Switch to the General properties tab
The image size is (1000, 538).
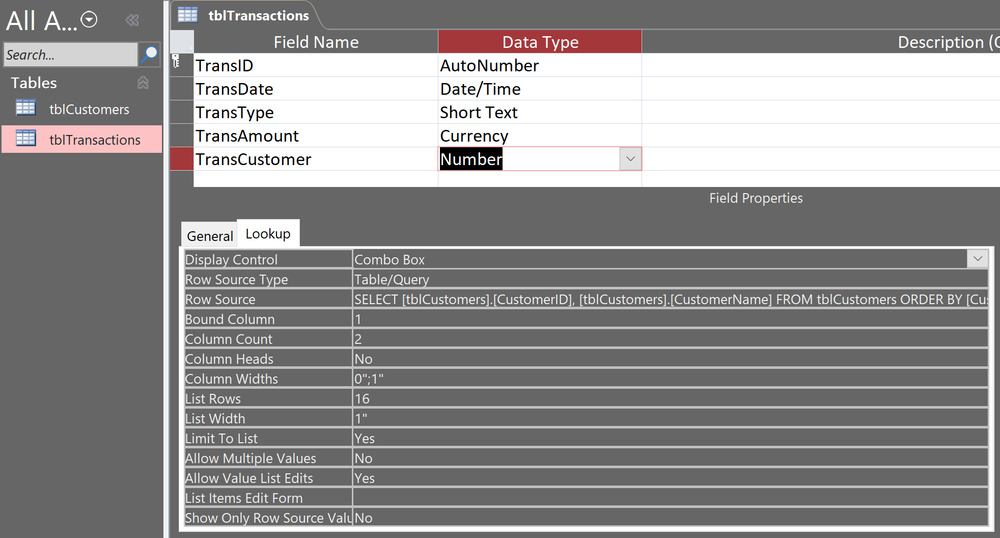pyautogui.click(x=209, y=236)
